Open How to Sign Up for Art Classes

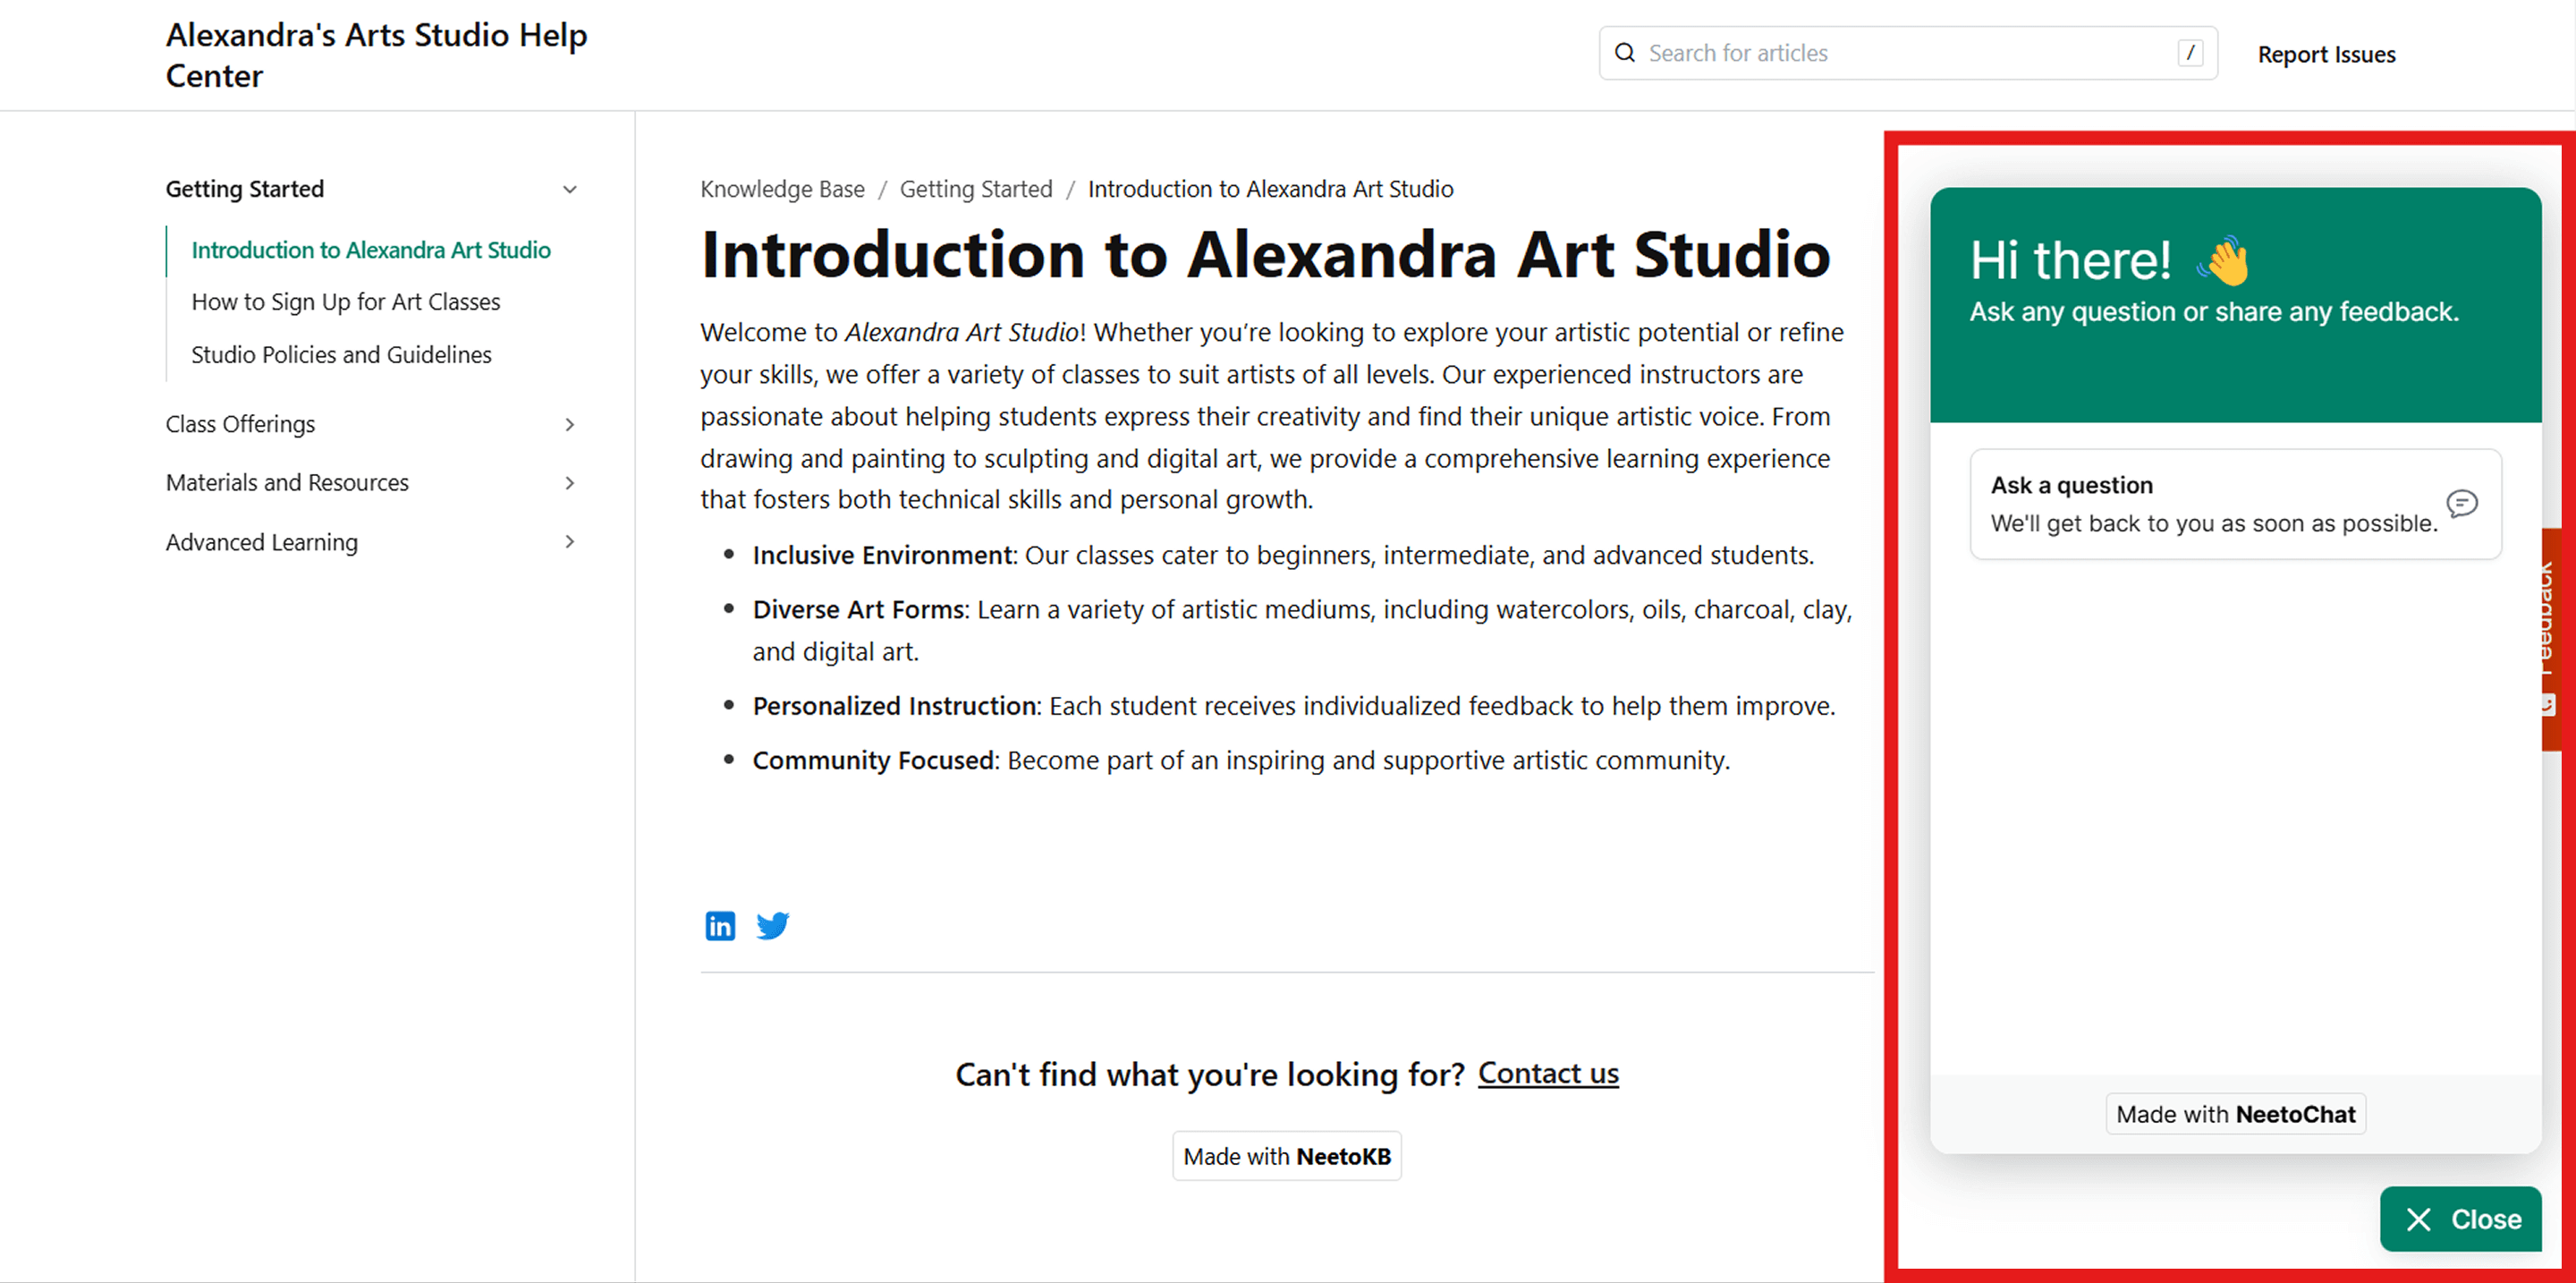point(345,302)
